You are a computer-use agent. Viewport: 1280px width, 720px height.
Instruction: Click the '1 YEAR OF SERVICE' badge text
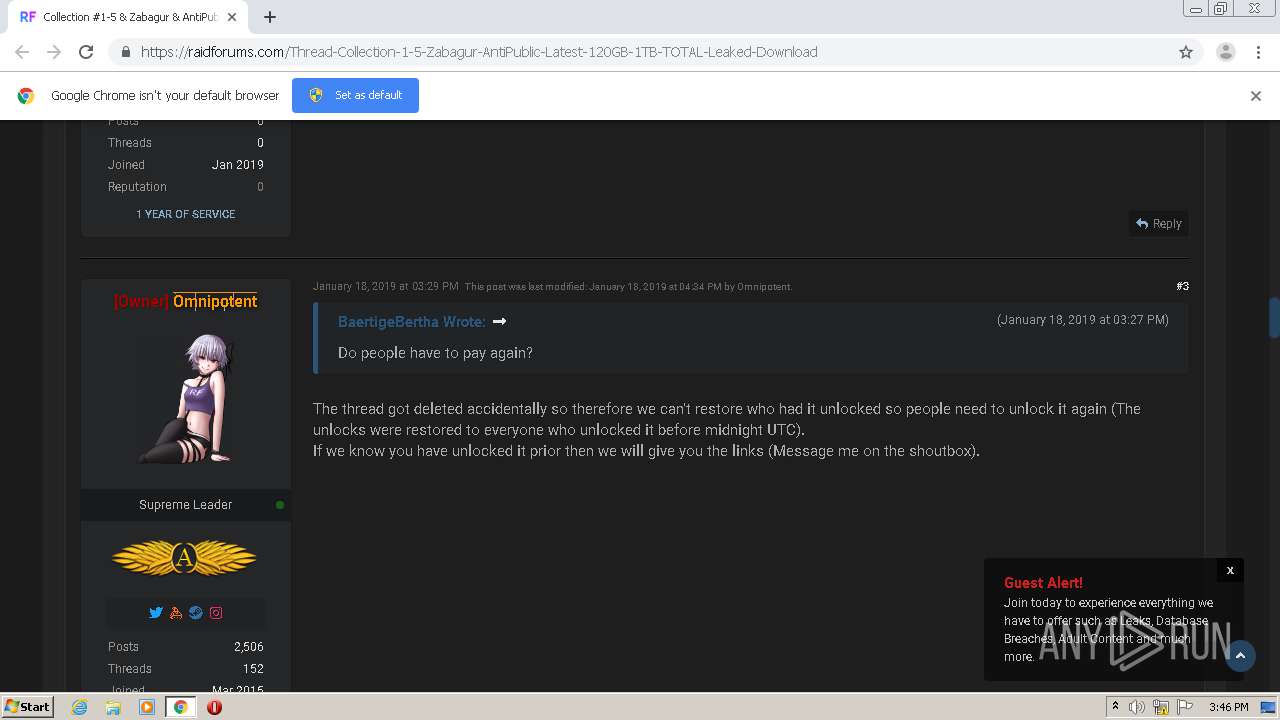tap(186, 214)
